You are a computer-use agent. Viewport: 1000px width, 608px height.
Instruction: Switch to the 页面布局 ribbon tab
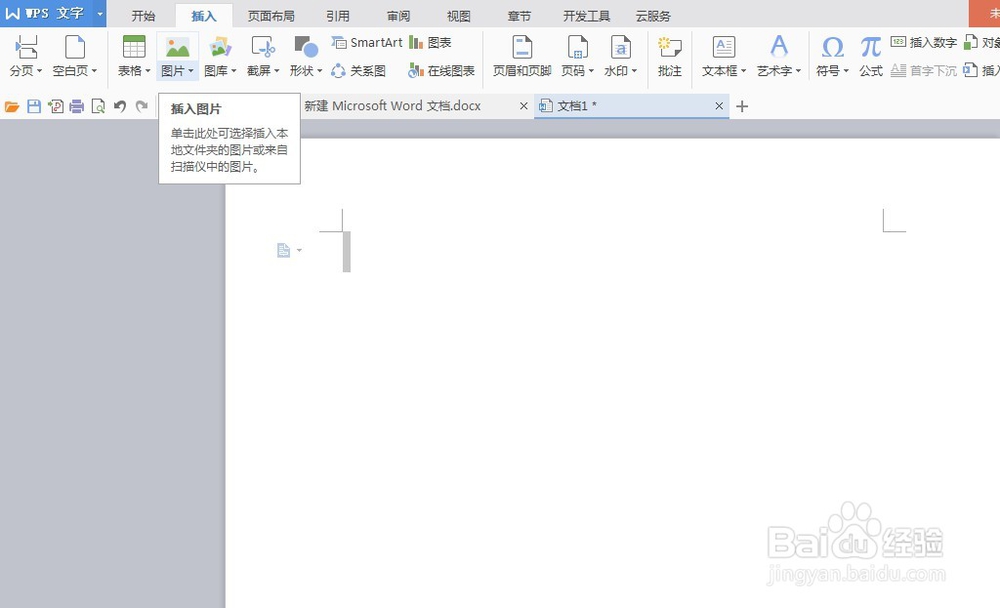click(271, 16)
